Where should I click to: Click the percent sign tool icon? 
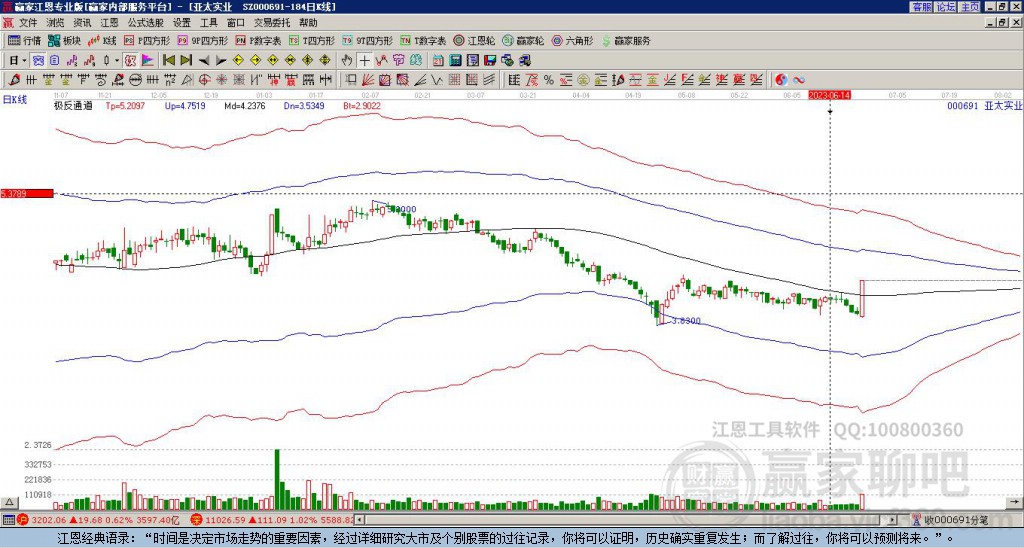(x=549, y=80)
